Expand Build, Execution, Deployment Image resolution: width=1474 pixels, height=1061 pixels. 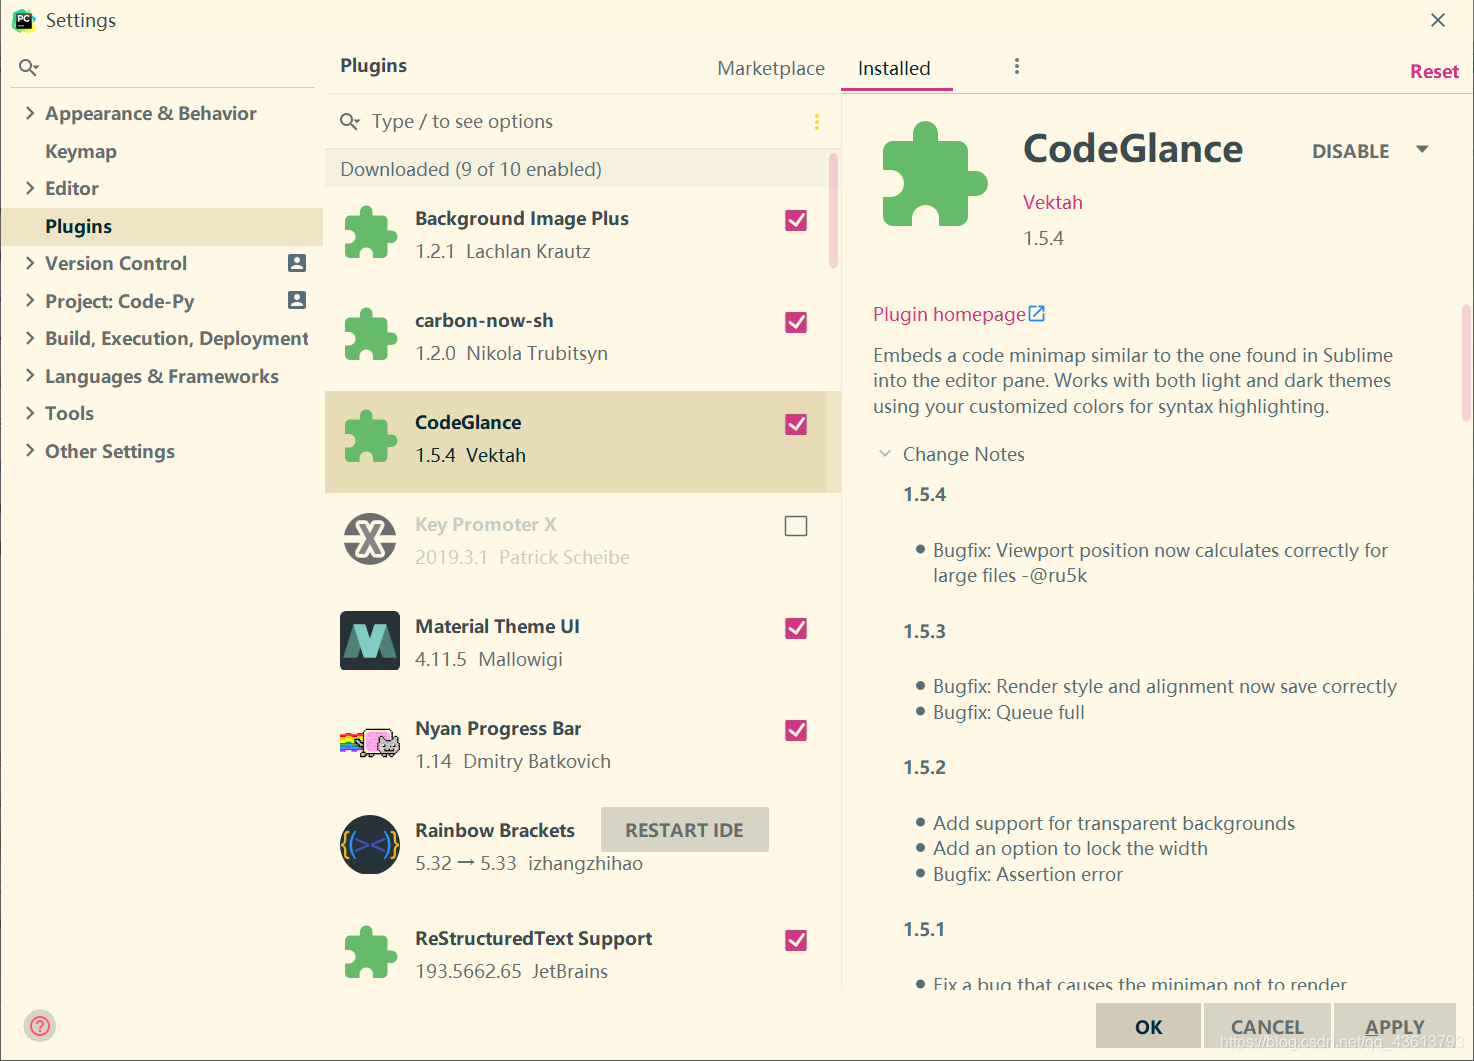click(30, 338)
